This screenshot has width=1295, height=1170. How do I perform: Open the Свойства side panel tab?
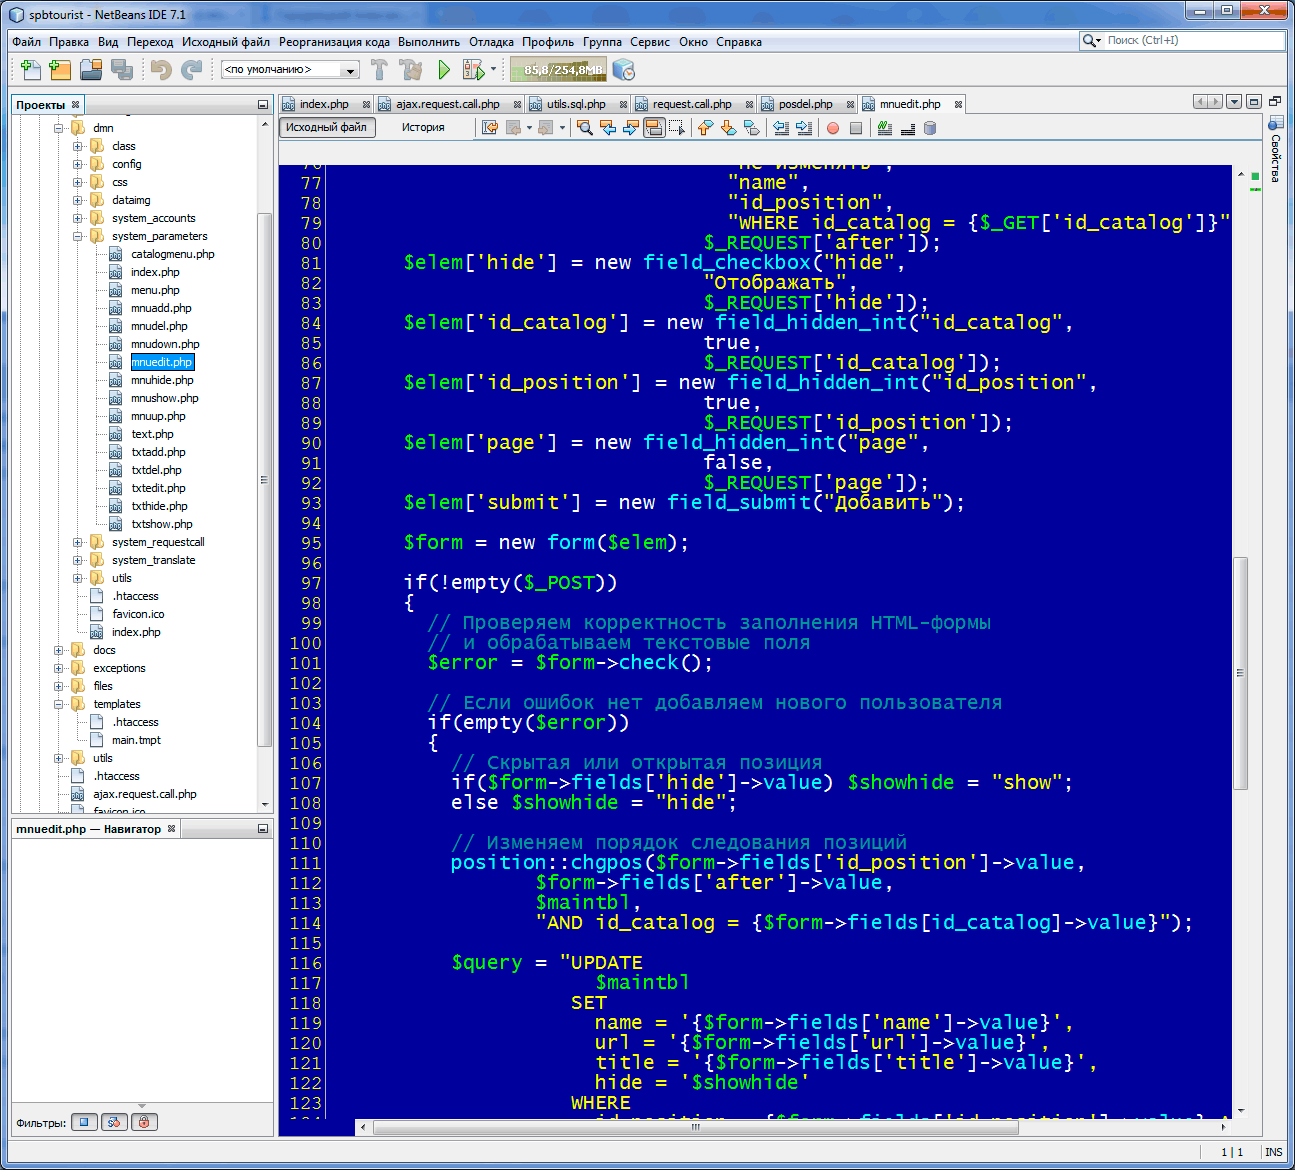[1275, 152]
